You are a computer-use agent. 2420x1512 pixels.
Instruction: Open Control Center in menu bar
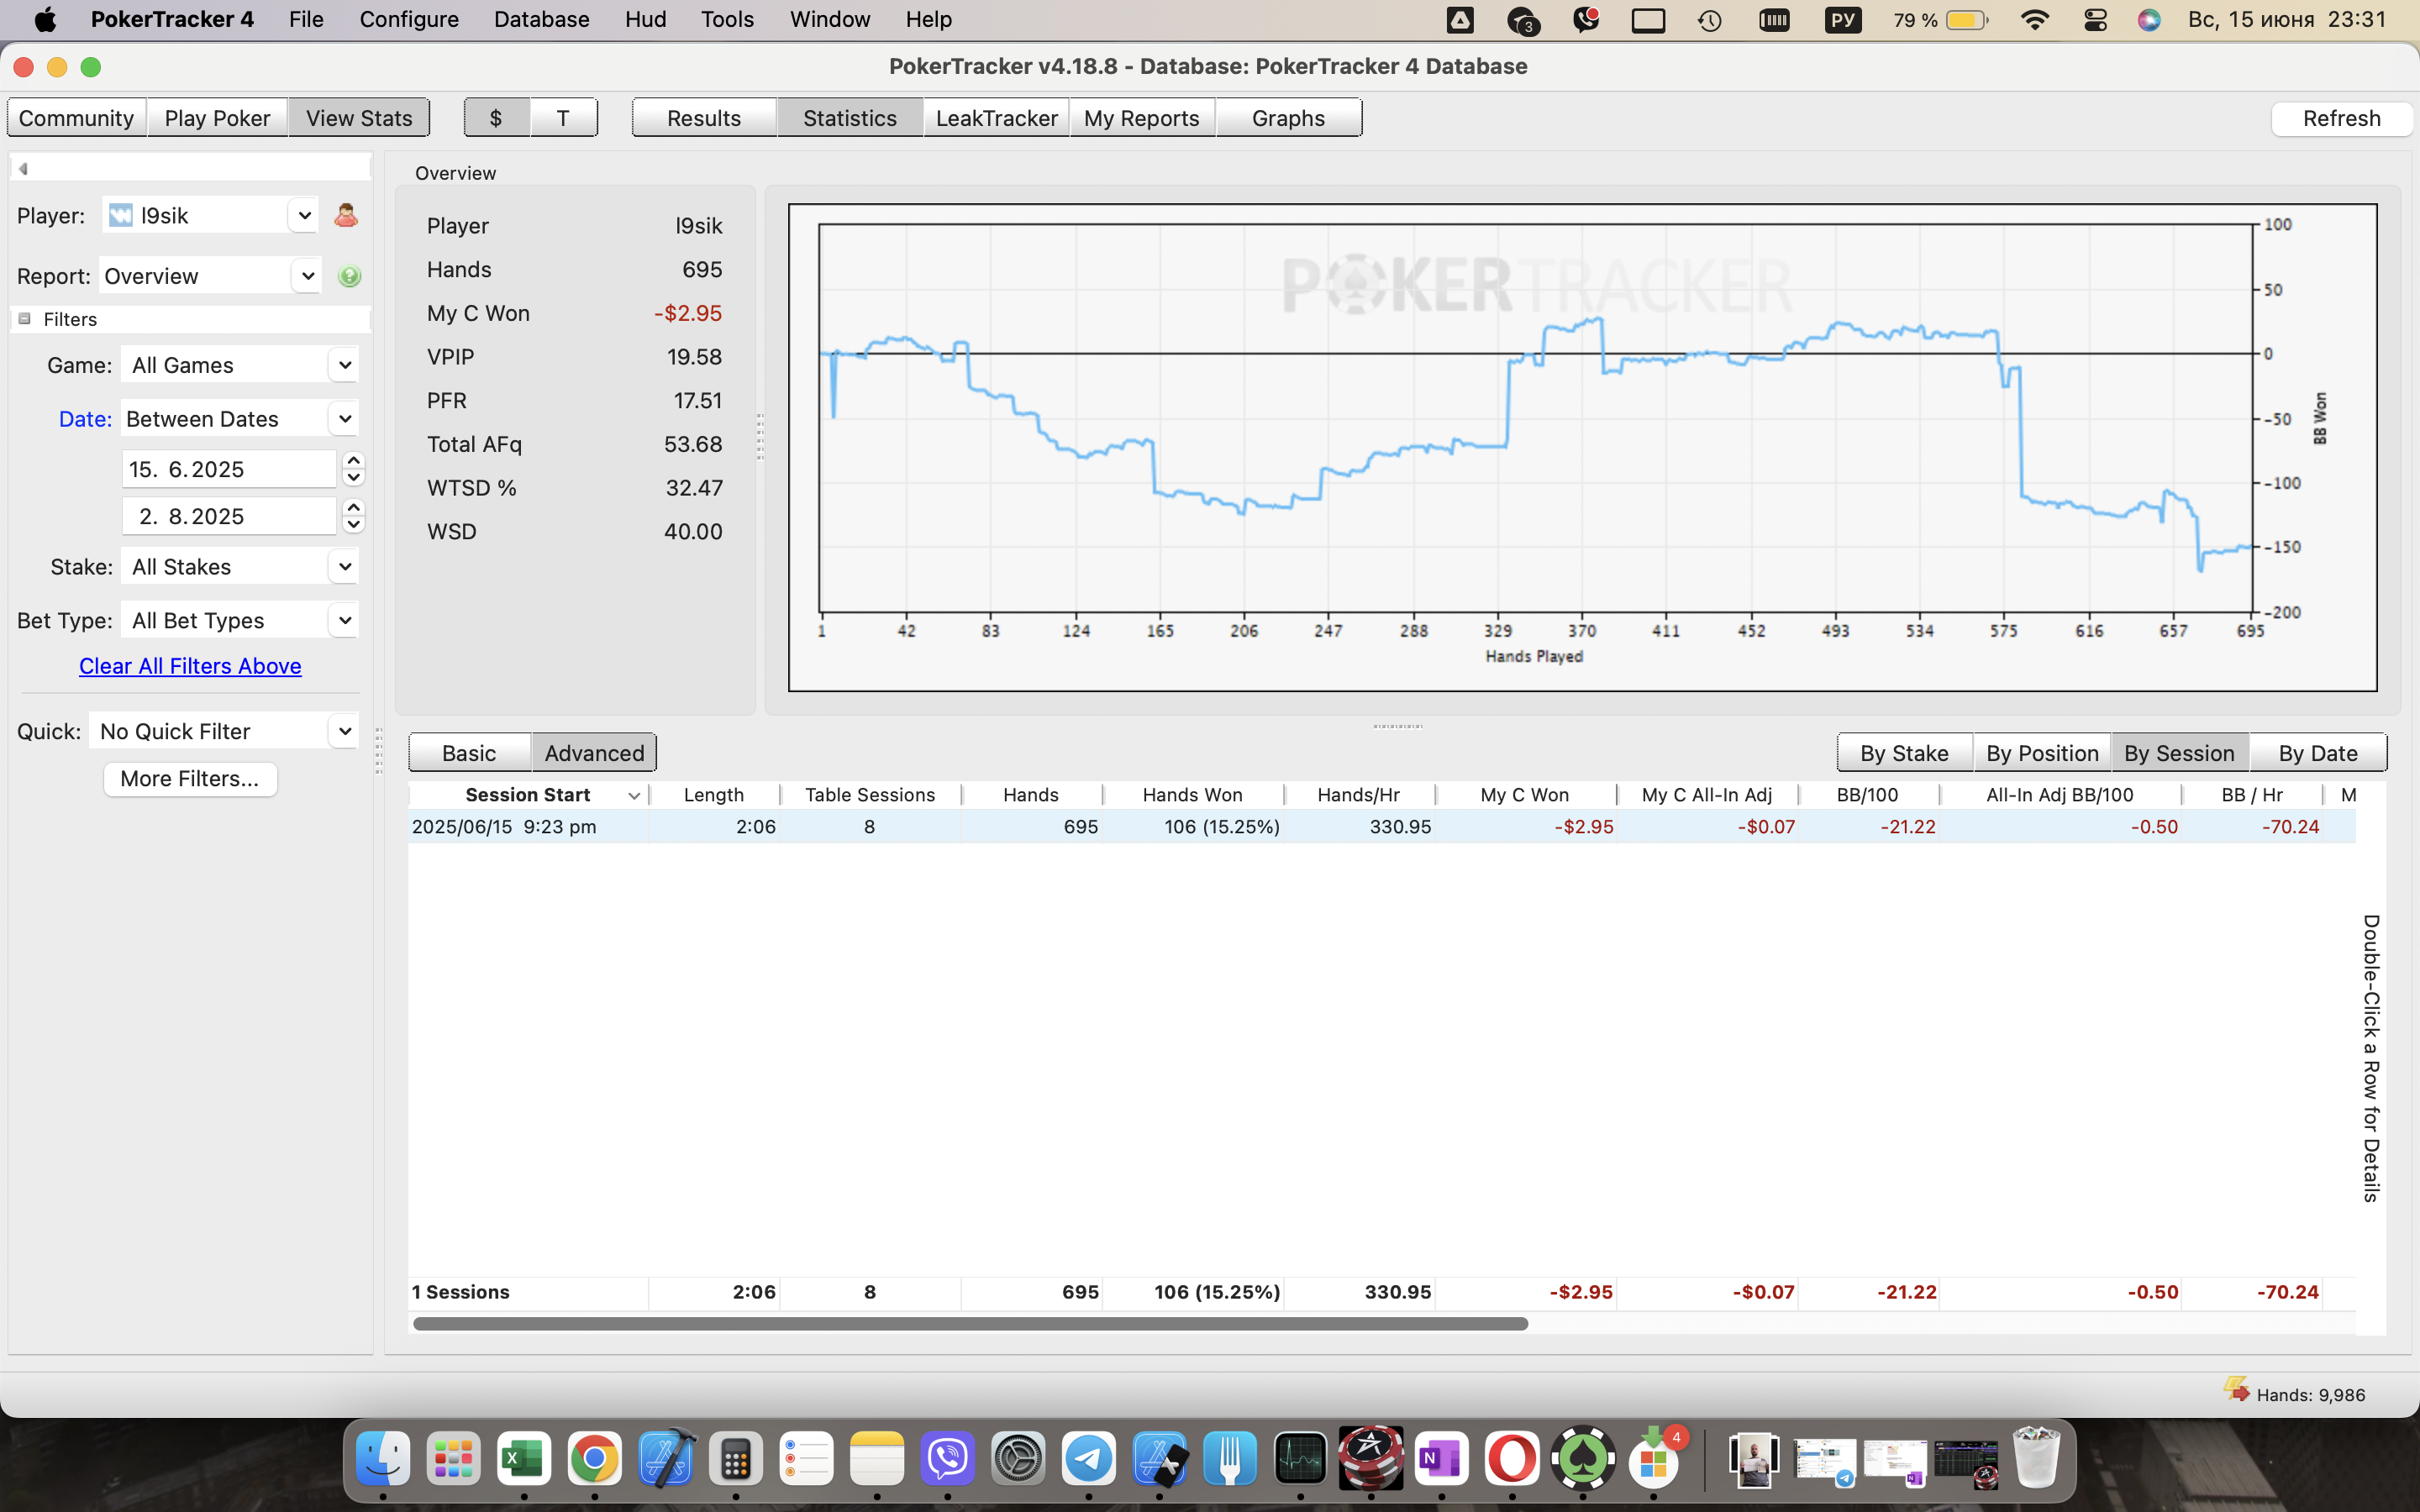(x=2095, y=20)
